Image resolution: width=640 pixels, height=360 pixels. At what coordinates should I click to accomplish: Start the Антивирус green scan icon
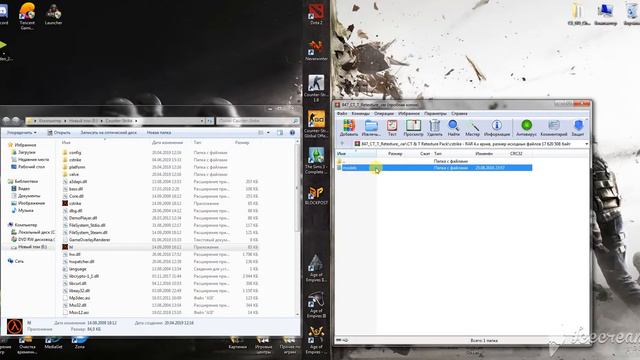point(527,128)
